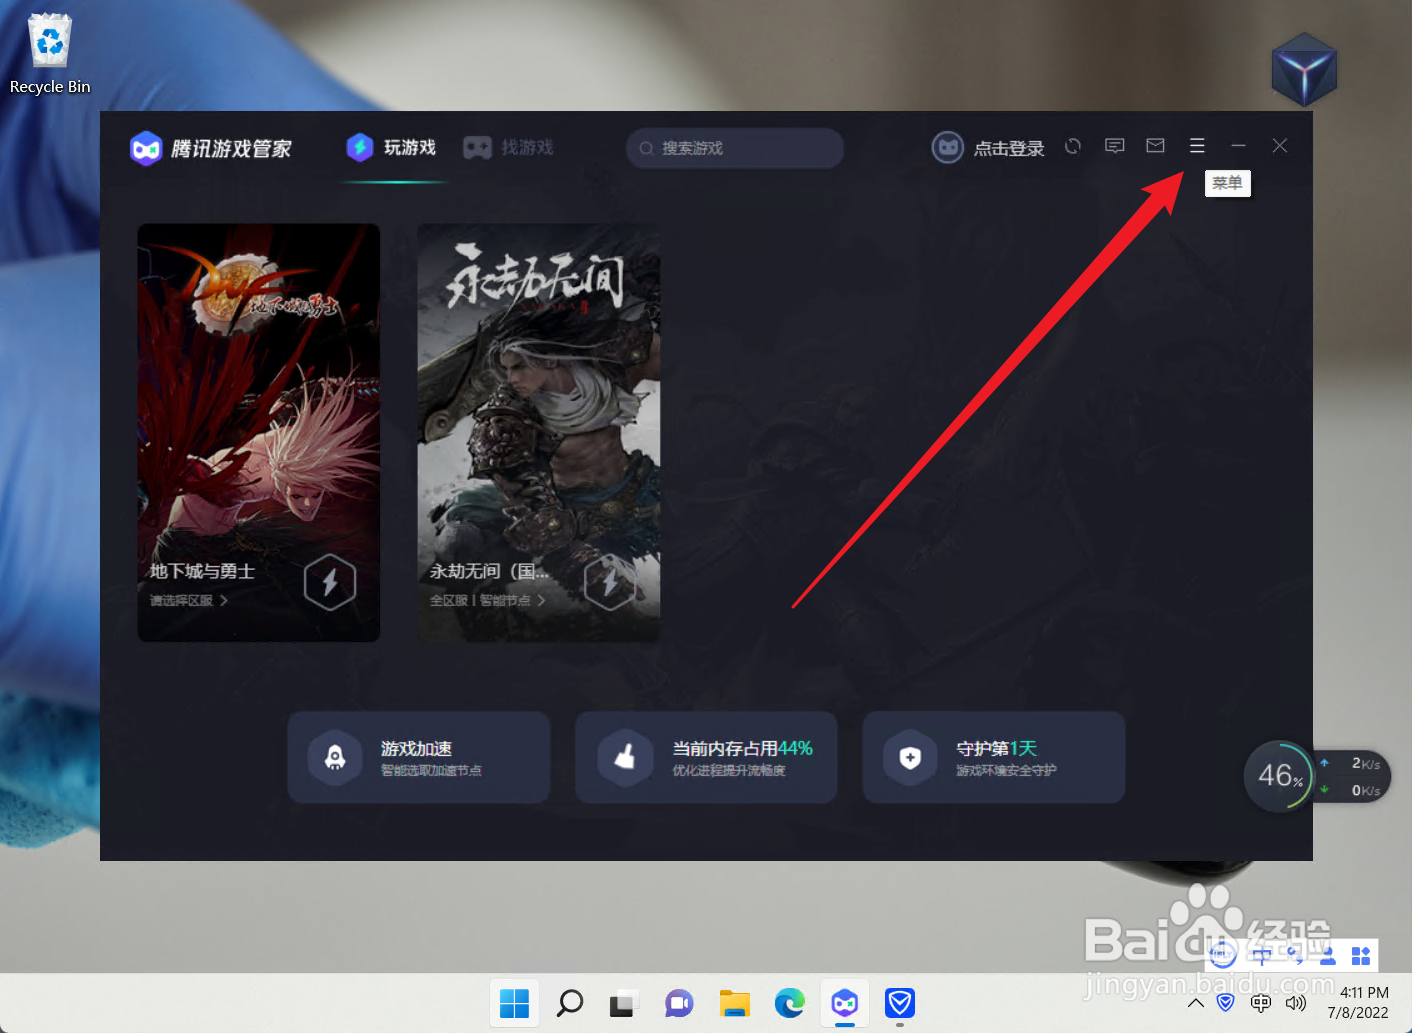
Task: Click the 3D cube desktop widget
Action: point(1305,70)
